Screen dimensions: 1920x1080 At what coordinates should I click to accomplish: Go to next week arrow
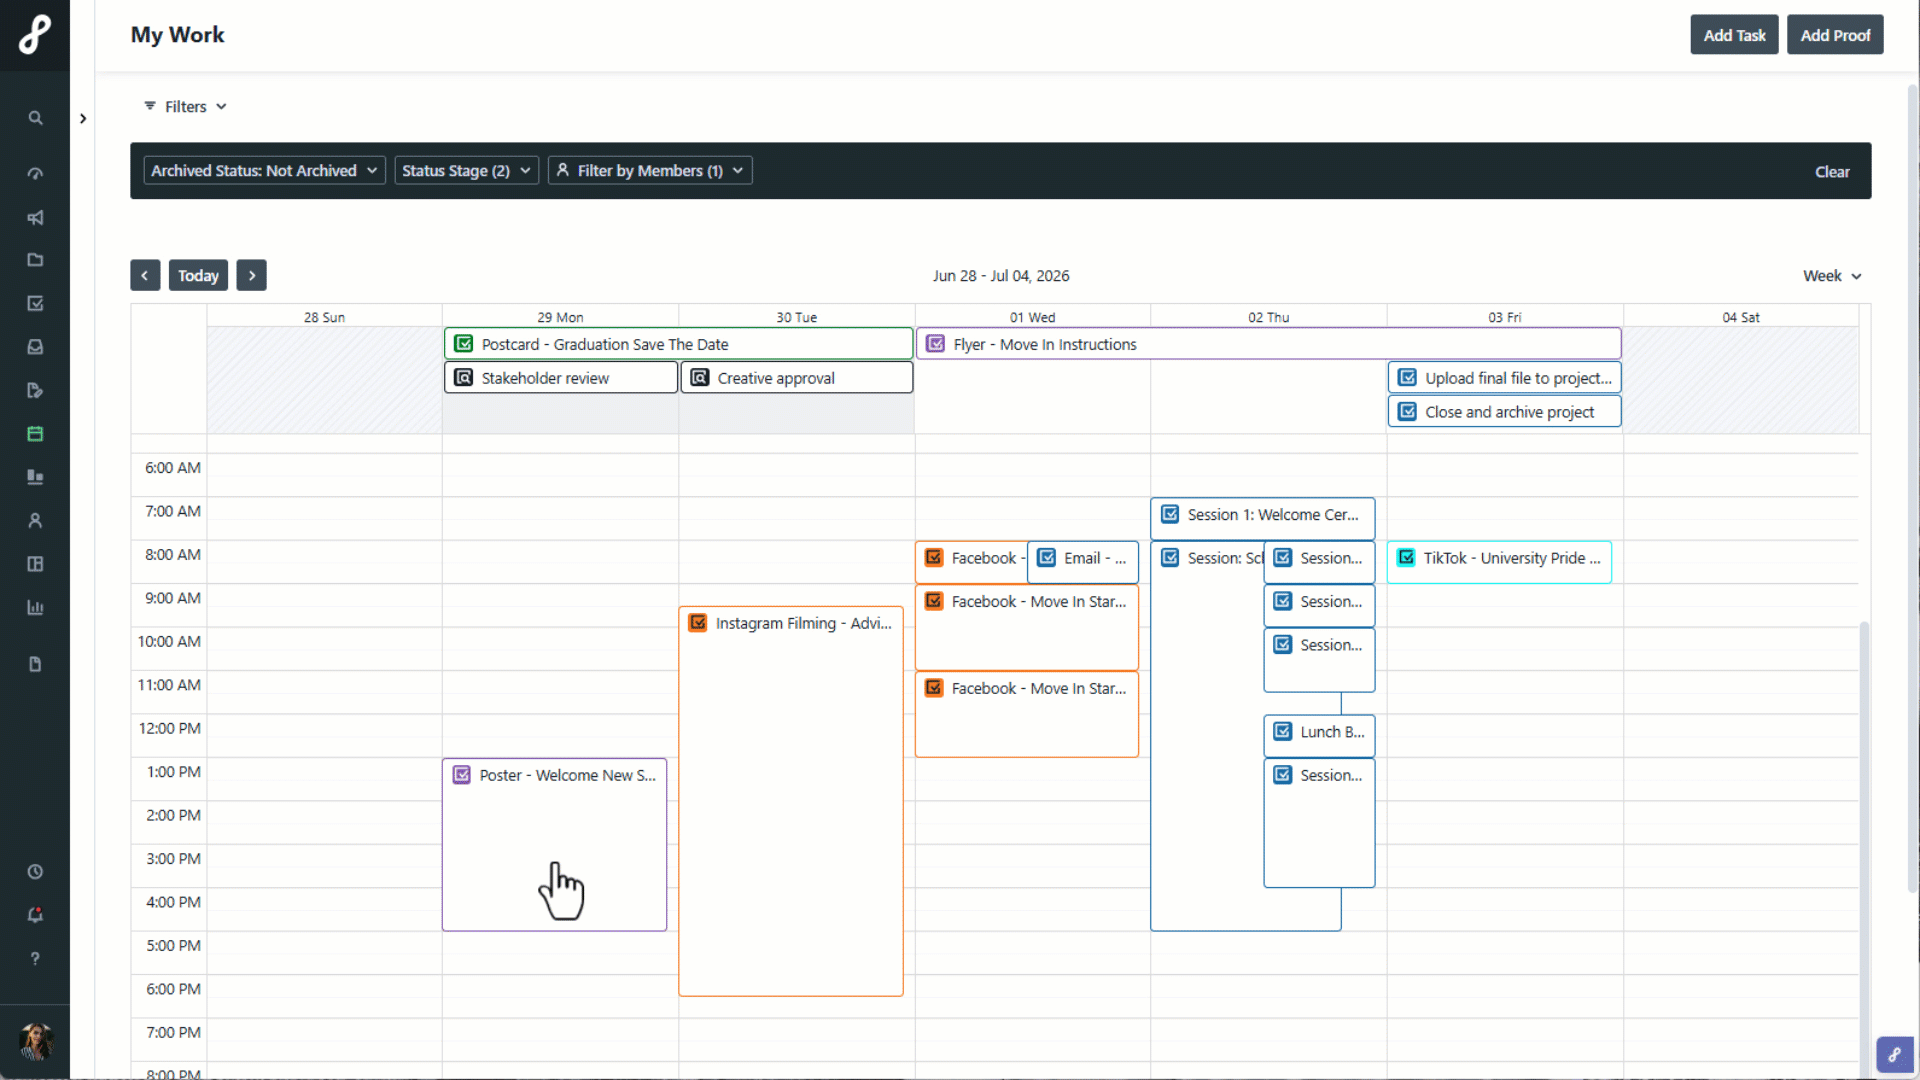[251, 275]
